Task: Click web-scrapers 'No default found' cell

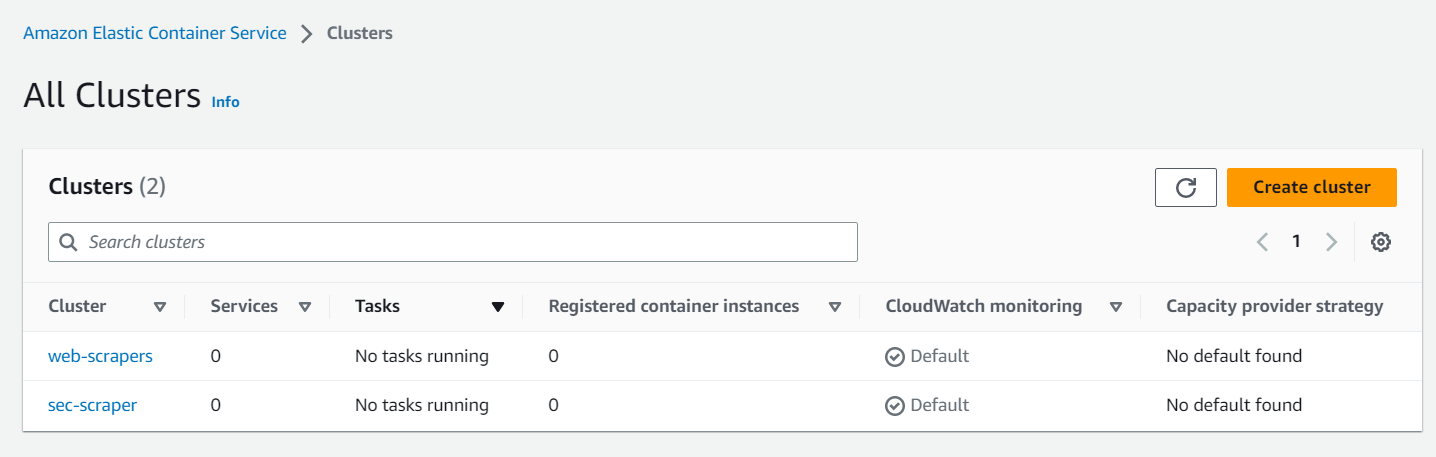Action: pyautogui.click(x=1234, y=356)
